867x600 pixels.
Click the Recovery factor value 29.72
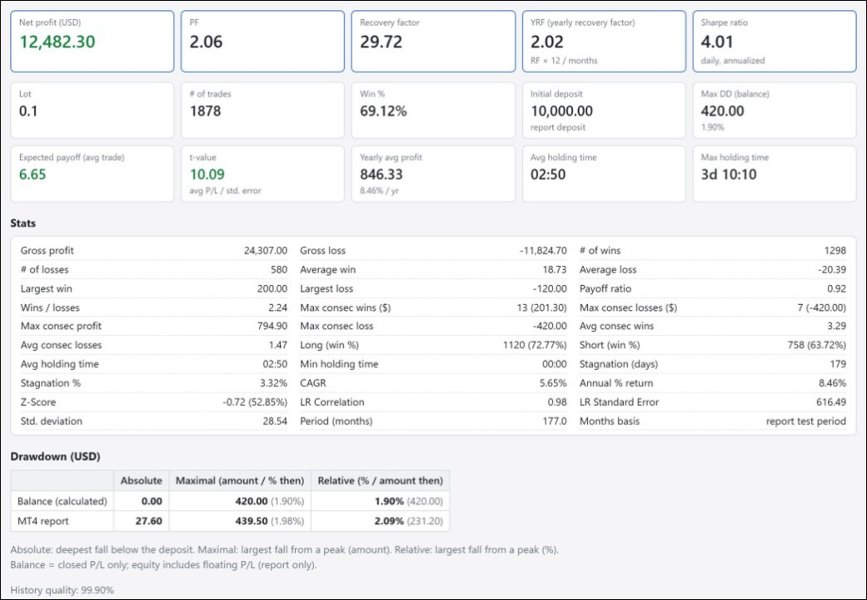tap(381, 42)
